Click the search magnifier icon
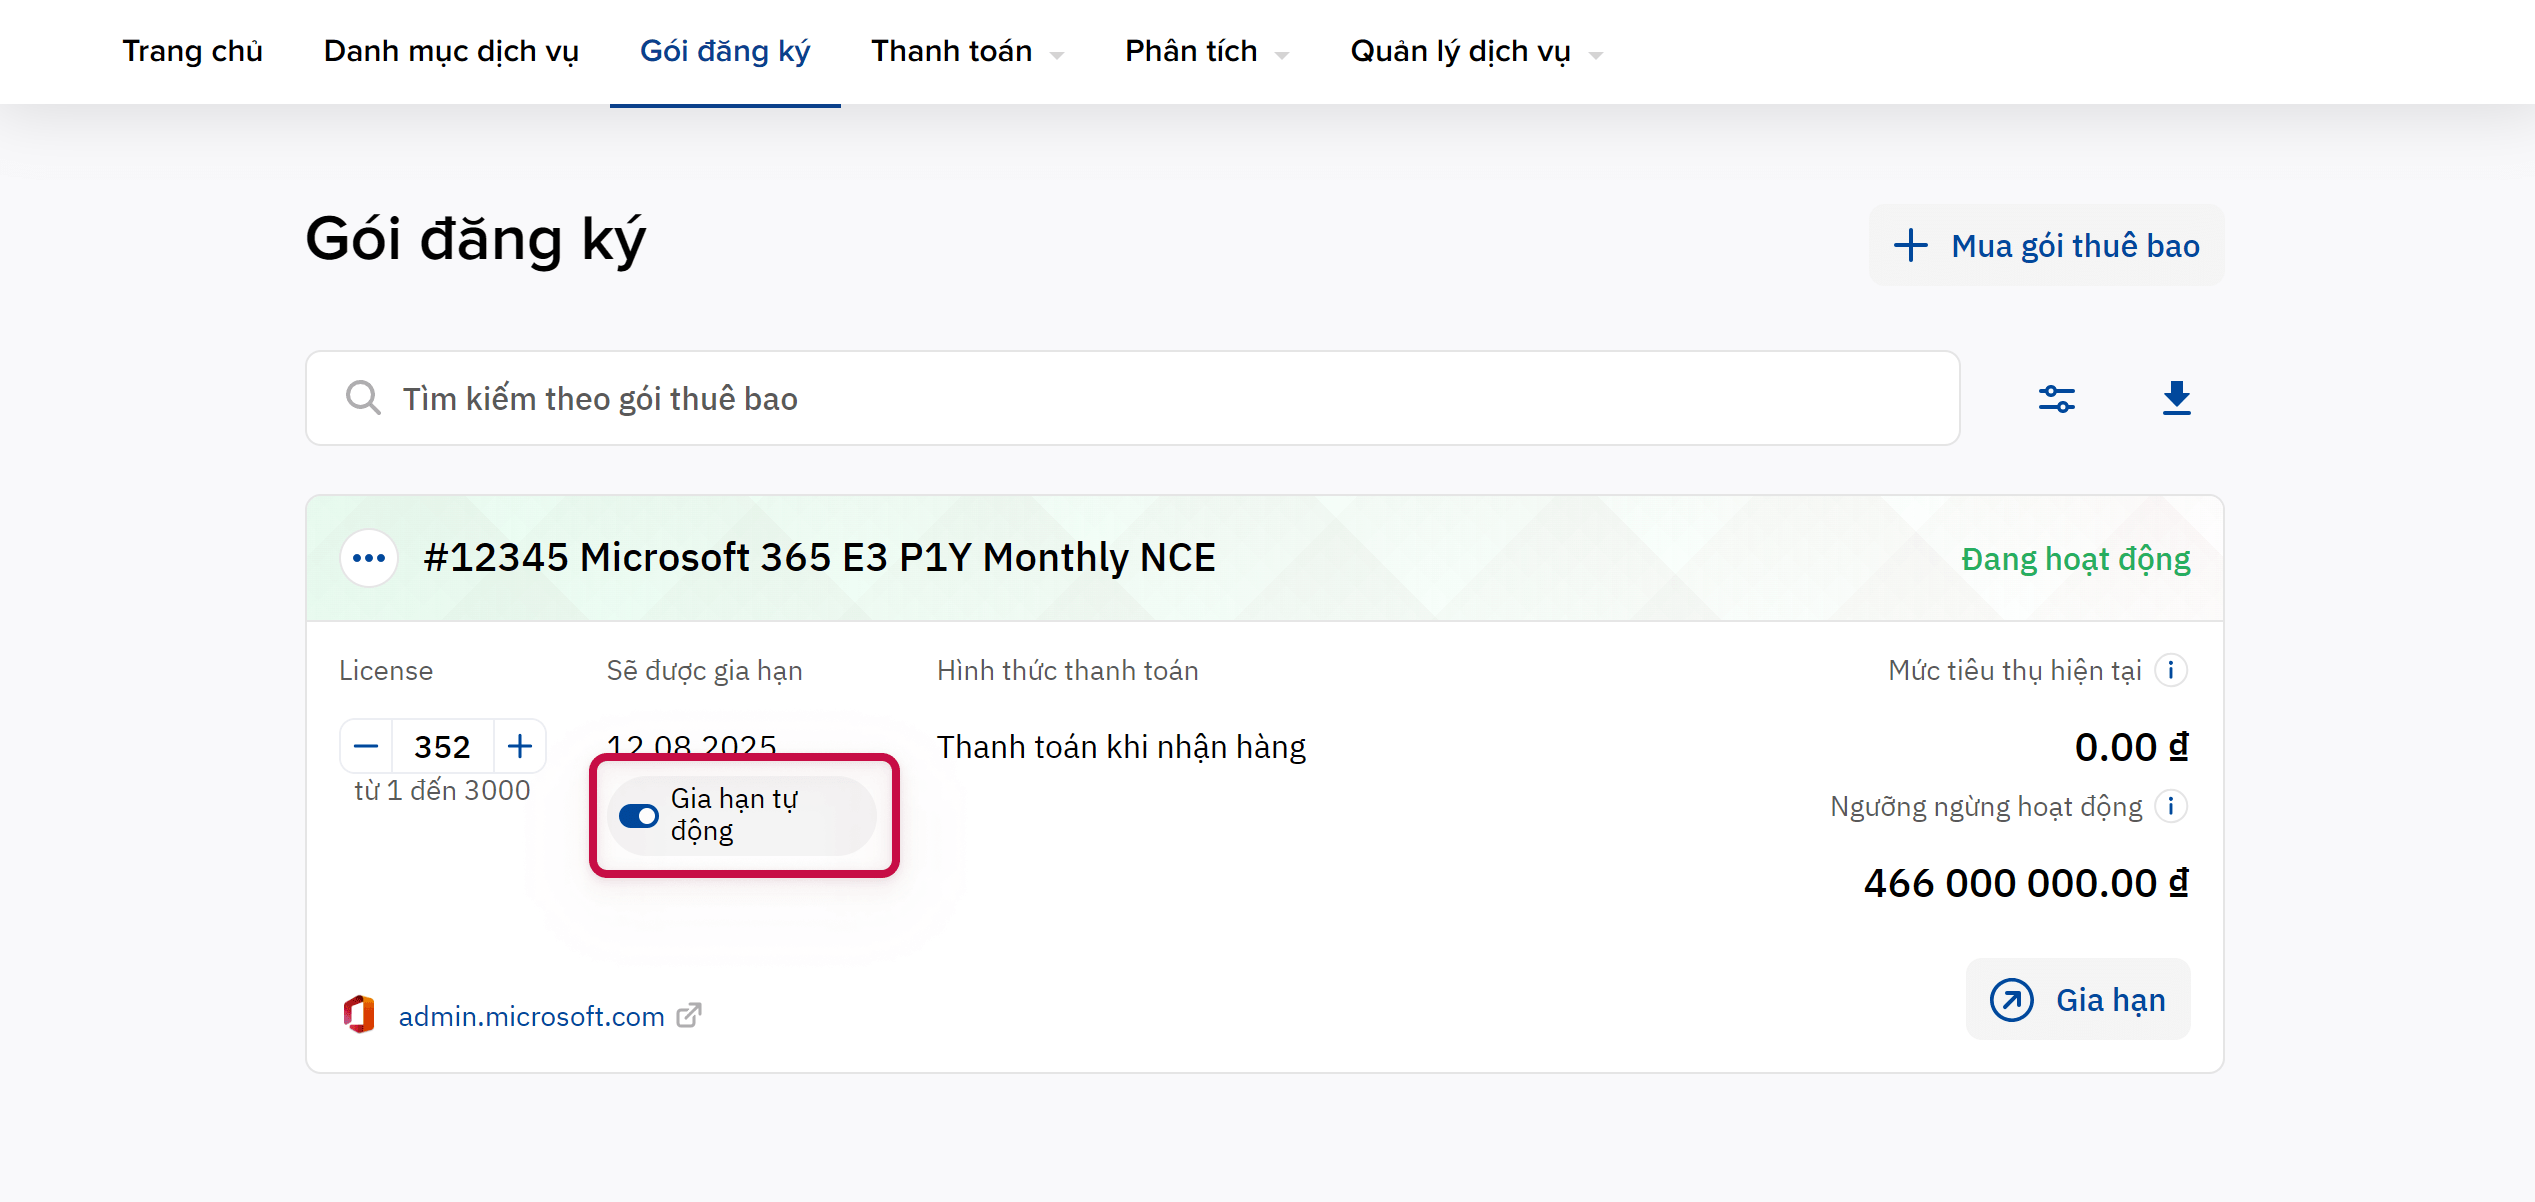The width and height of the screenshot is (2535, 1202). [x=363, y=398]
